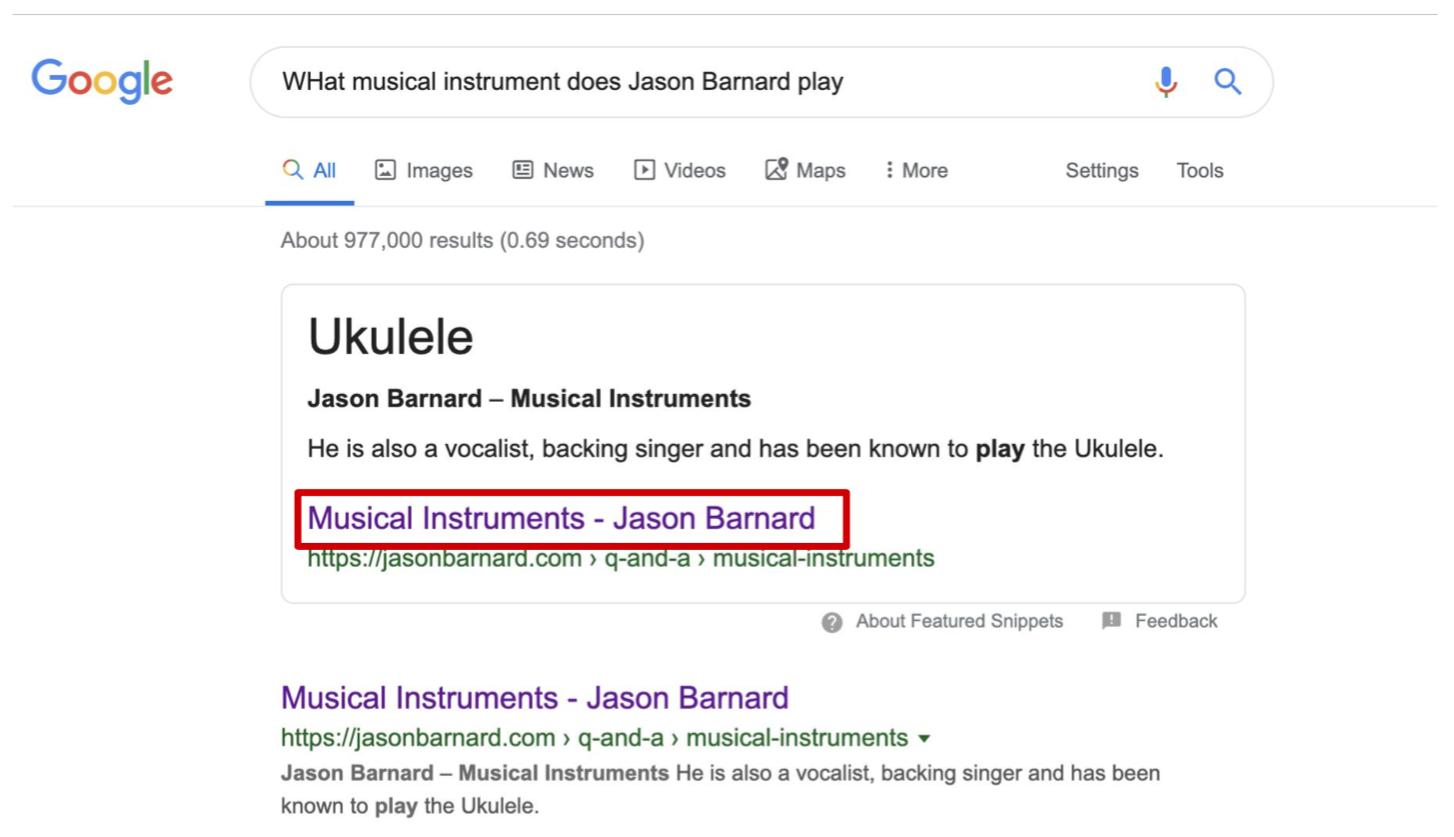Image resolution: width=1454 pixels, height=837 pixels.
Task: Open featured snippet Musical Instruments link
Action: point(561,518)
